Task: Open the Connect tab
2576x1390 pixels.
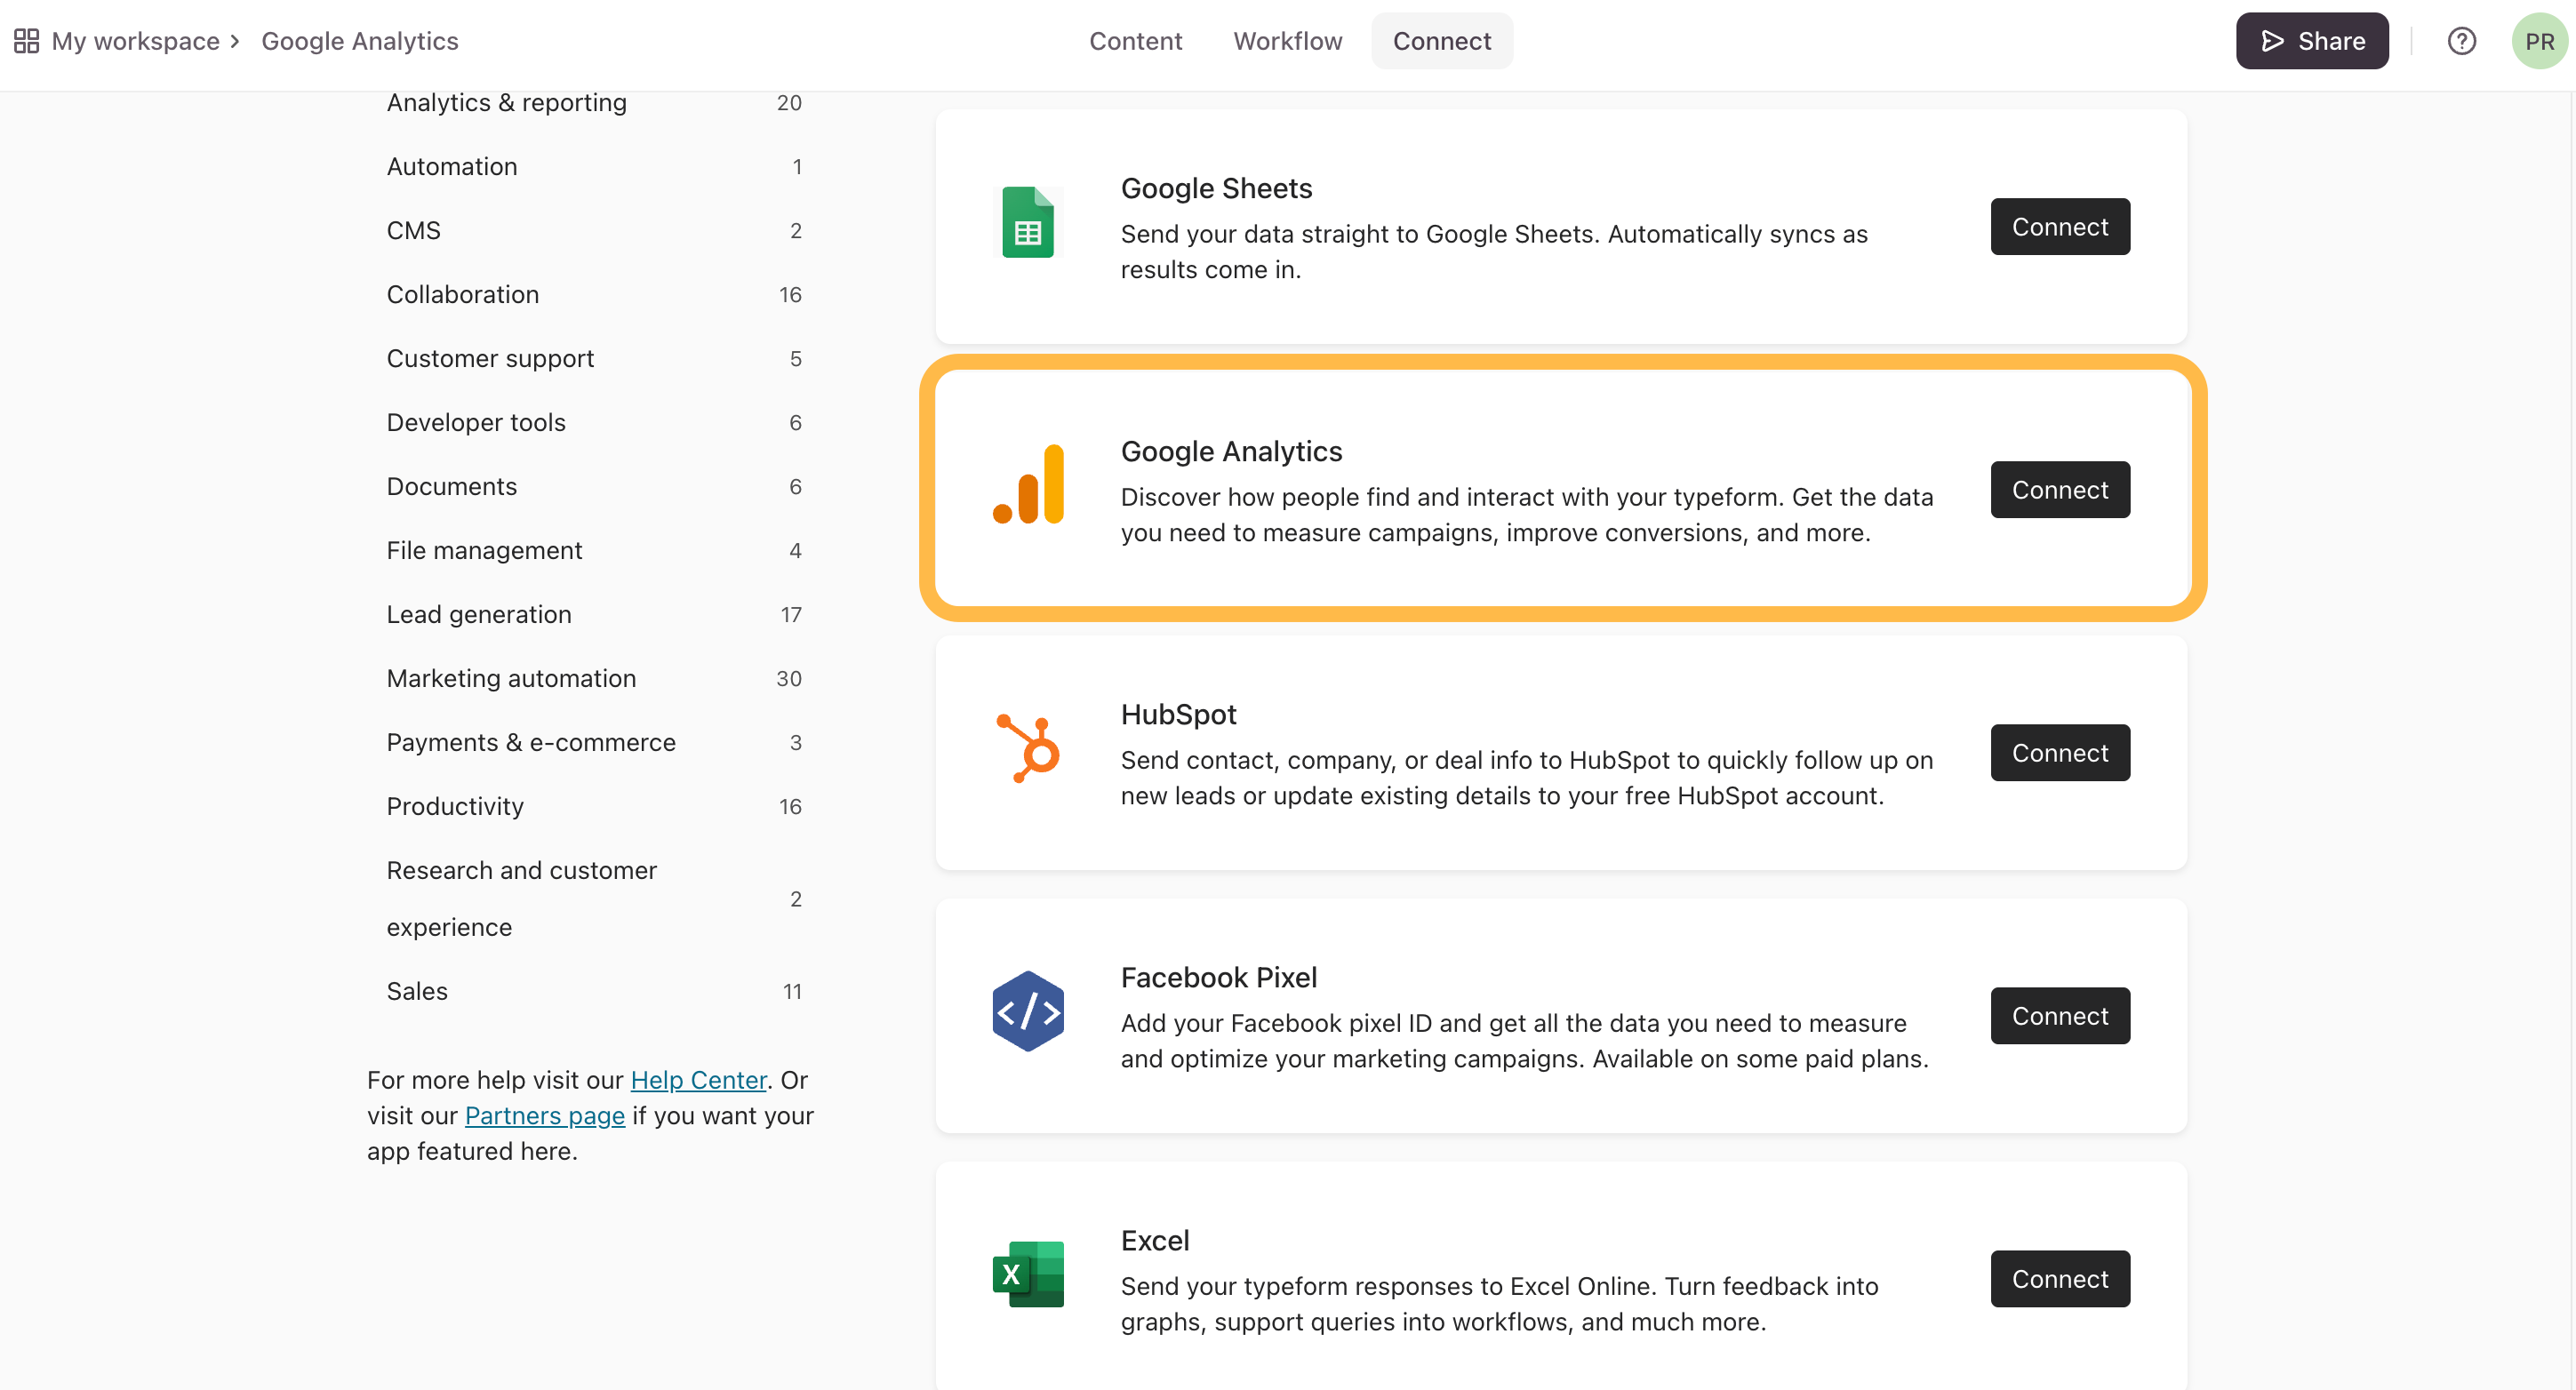Action: coord(1441,41)
